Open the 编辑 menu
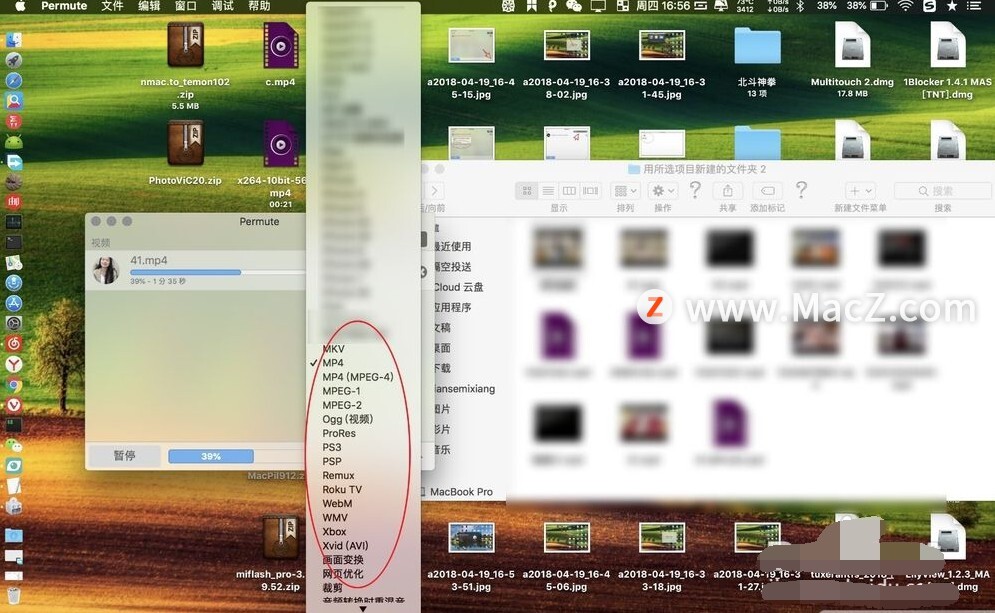Screen dimensions: 995x613 (149, 6)
